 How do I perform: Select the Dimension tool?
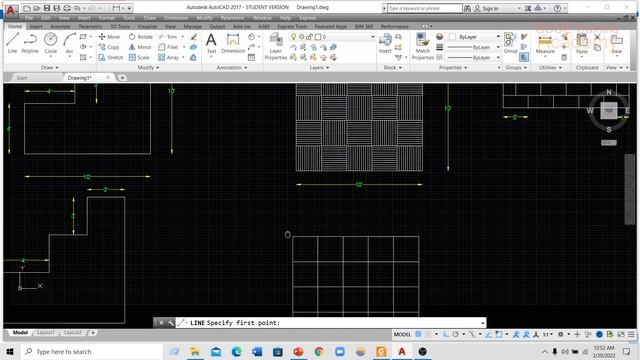click(x=233, y=43)
